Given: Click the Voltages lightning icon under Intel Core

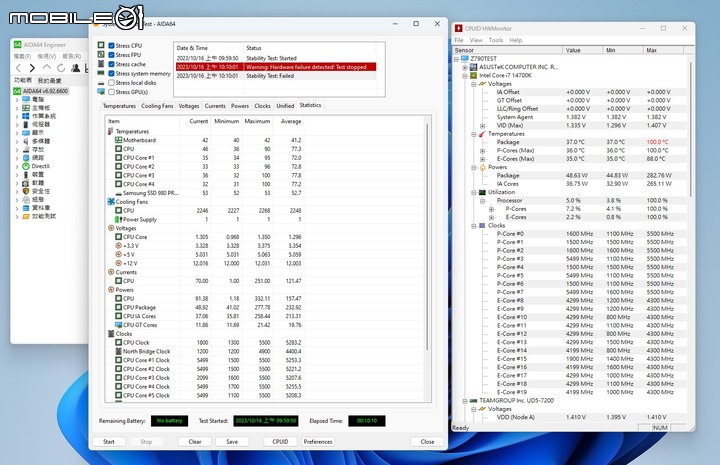Looking at the screenshot, I should [482, 84].
